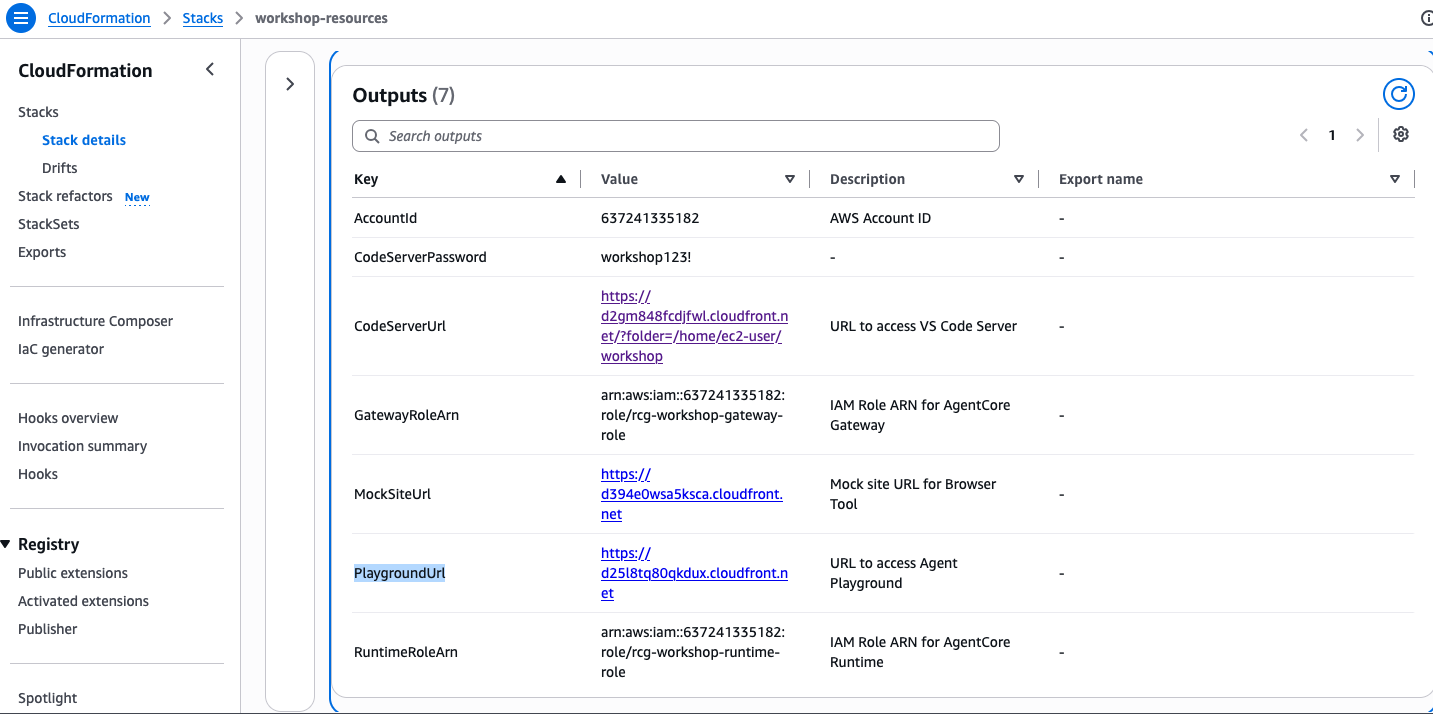This screenshot has width=1433, height=714.
Task: Click the account value 637241335182
Action: tap(651, 218)
